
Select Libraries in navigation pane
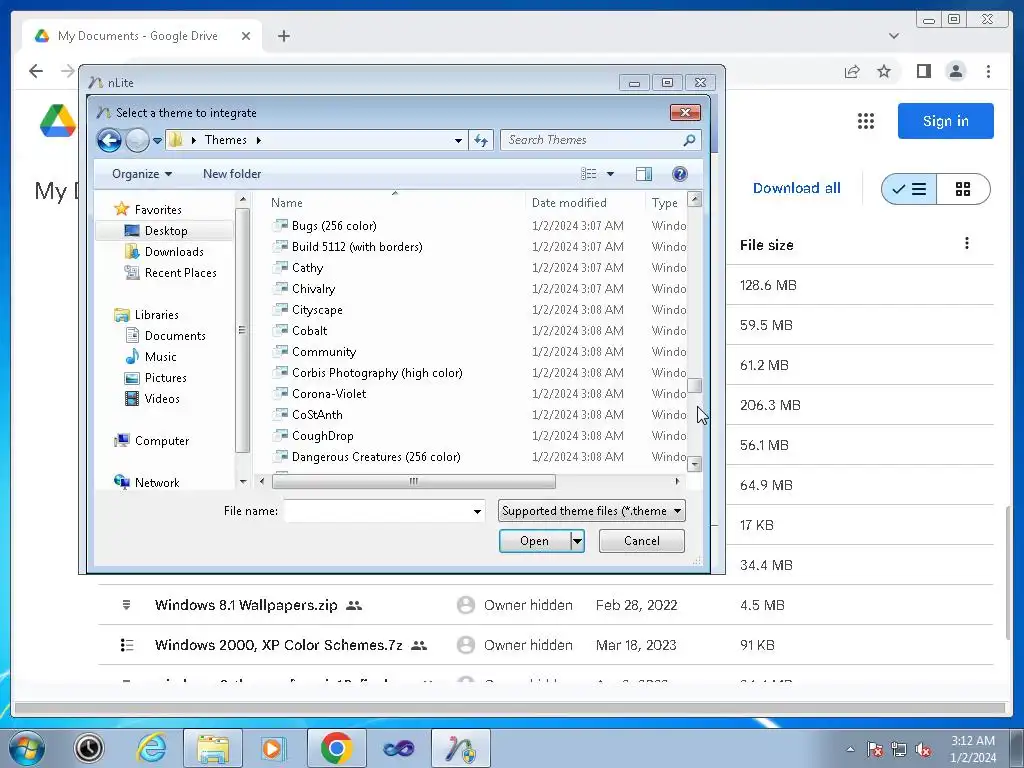pyautogui.click(x=155, y=314)
